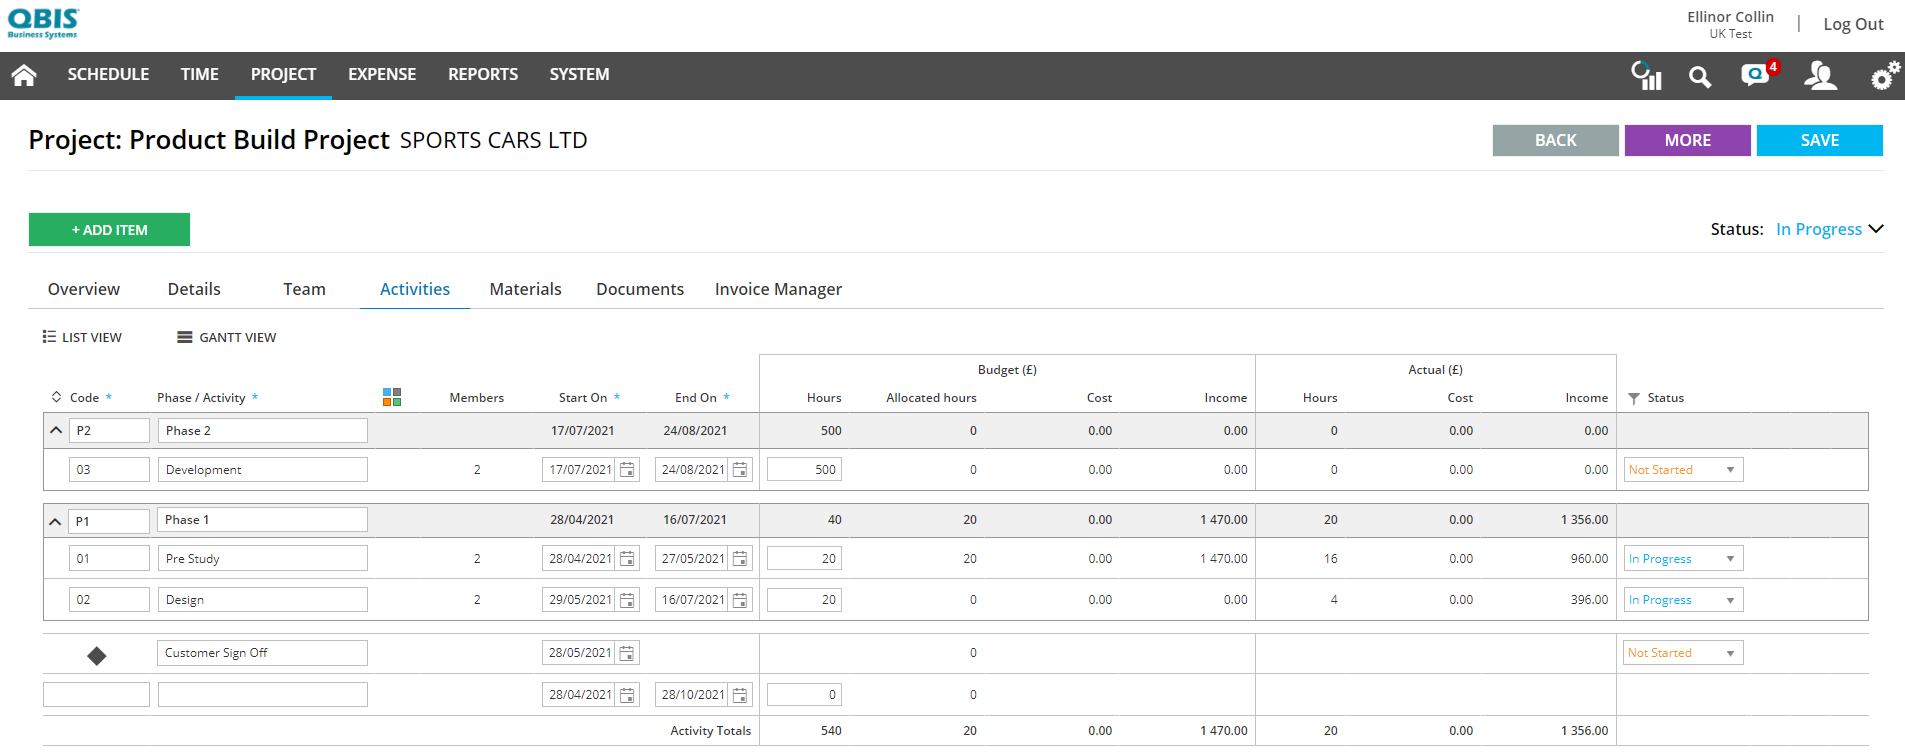Click the magnifying glass search icon

[1699, 76]
